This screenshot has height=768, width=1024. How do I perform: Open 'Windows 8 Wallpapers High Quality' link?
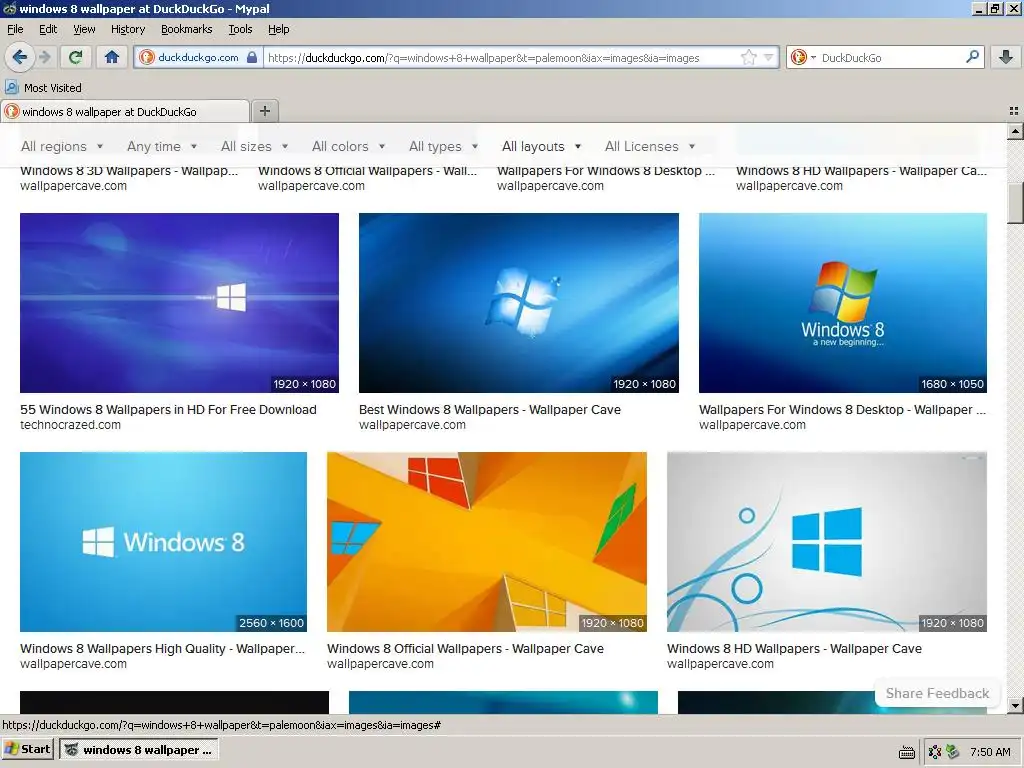click(163, 648)
